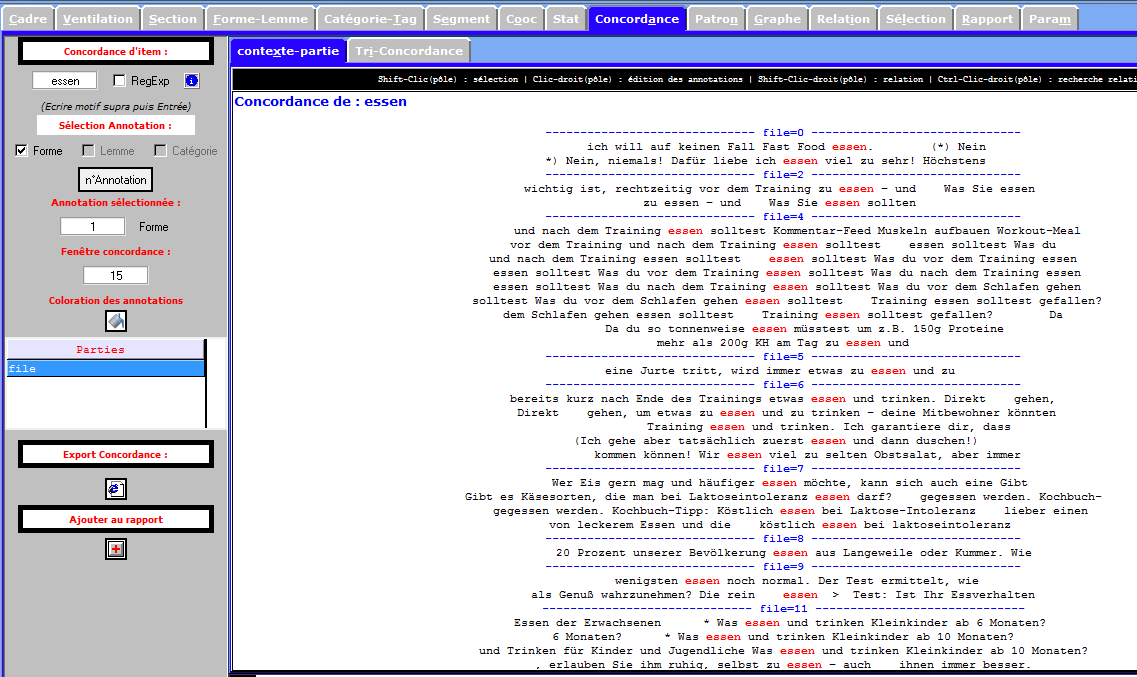Show the Stat tab

pos(566,19)
